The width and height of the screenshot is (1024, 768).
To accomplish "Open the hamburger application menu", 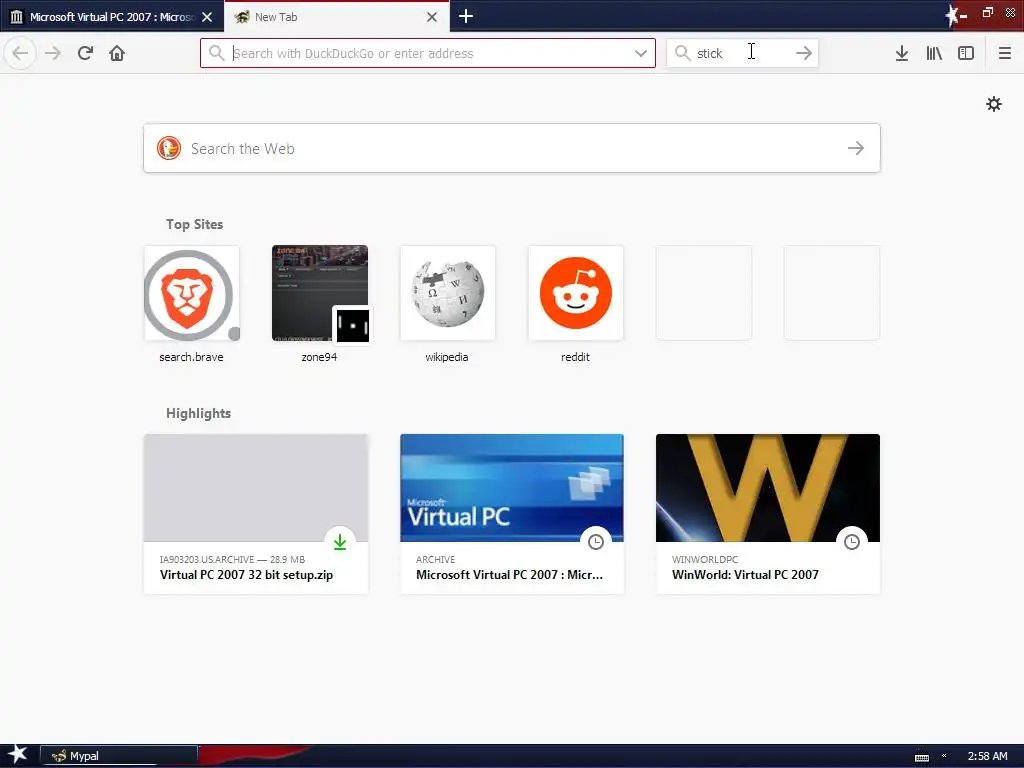I will pos(1004,53).
